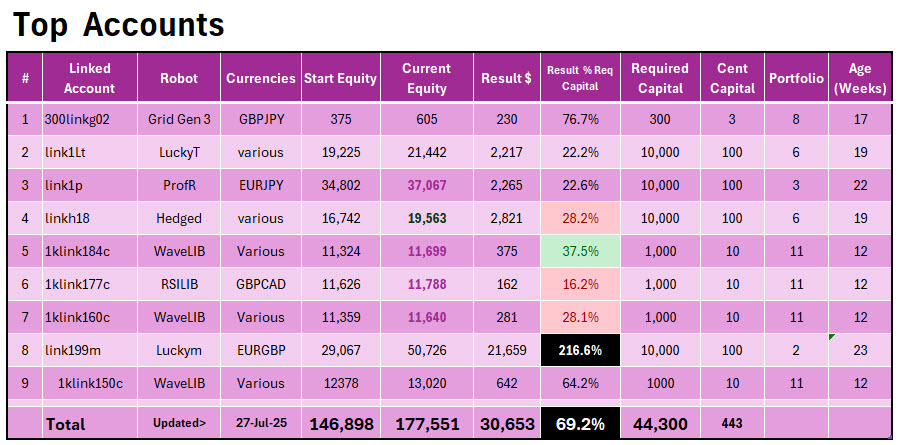
Task: Click the pink 16.2% result cell
Action: (x=580, y=284)
